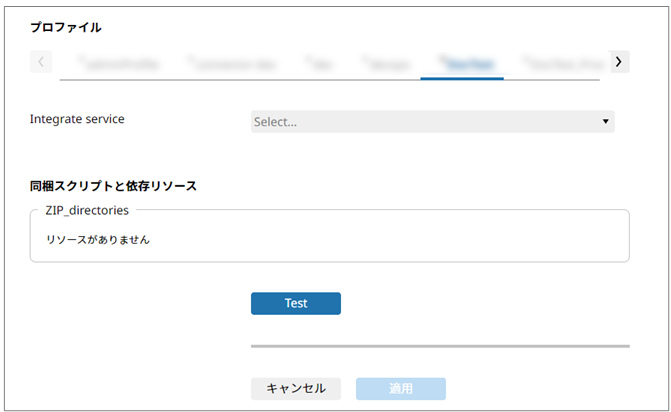Open the partially cut-off last profile tab
Screen dimensions: 671x412
565,62
